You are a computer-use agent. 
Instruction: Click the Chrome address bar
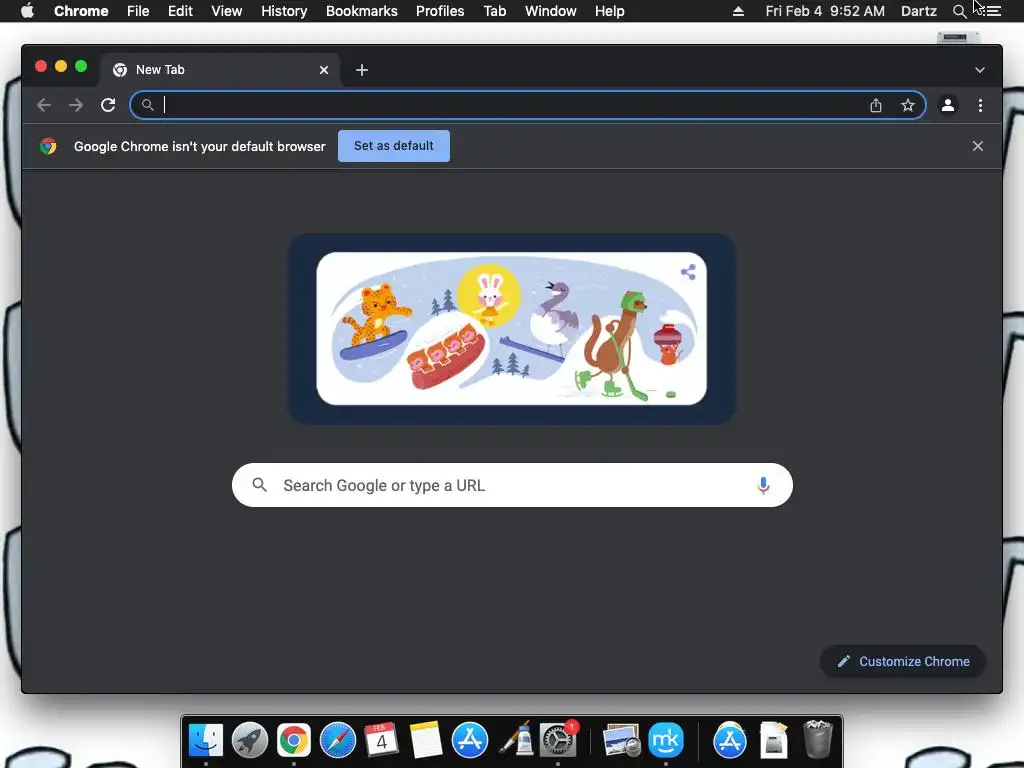pyautogui.click(x=528, y=105)
